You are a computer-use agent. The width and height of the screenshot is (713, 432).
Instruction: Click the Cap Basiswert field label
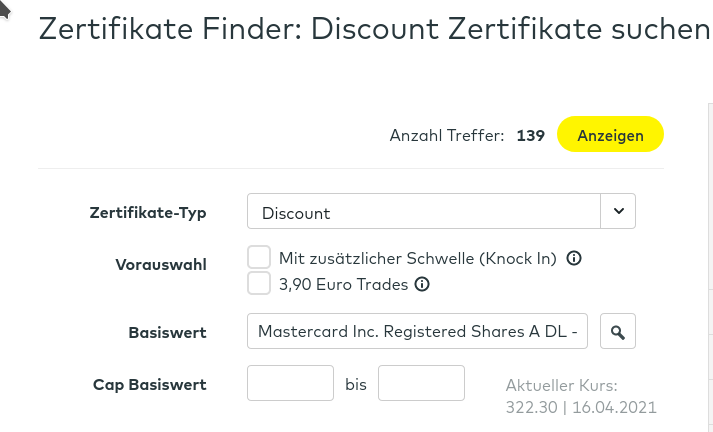(150, 384)
